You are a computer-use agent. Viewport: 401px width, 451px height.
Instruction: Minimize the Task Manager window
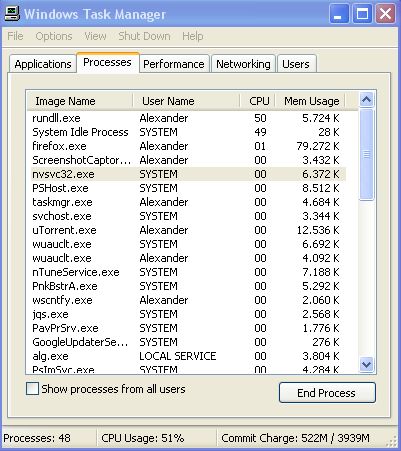coord(339,14)
